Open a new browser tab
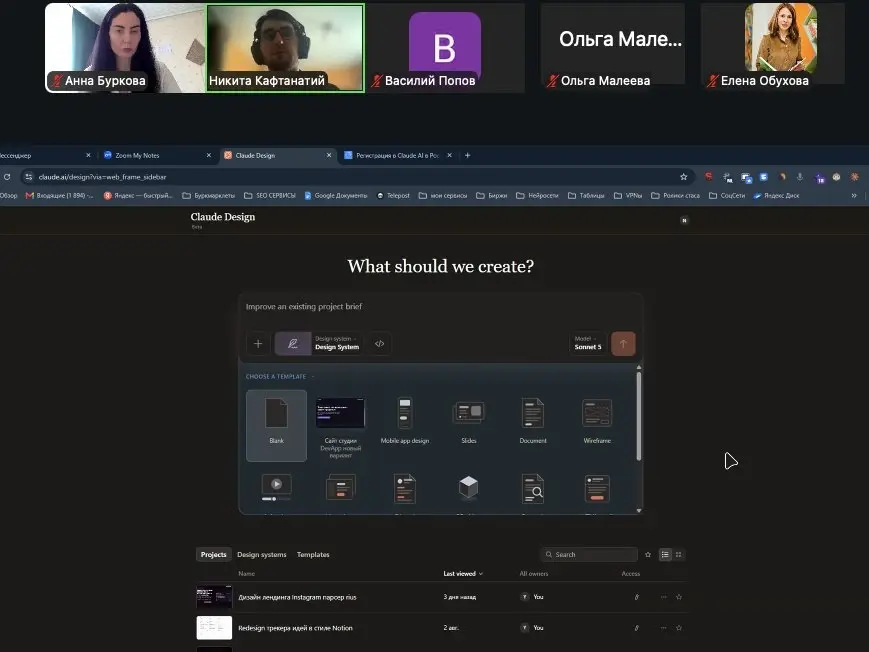869x652 pixels. pos(467,155)
